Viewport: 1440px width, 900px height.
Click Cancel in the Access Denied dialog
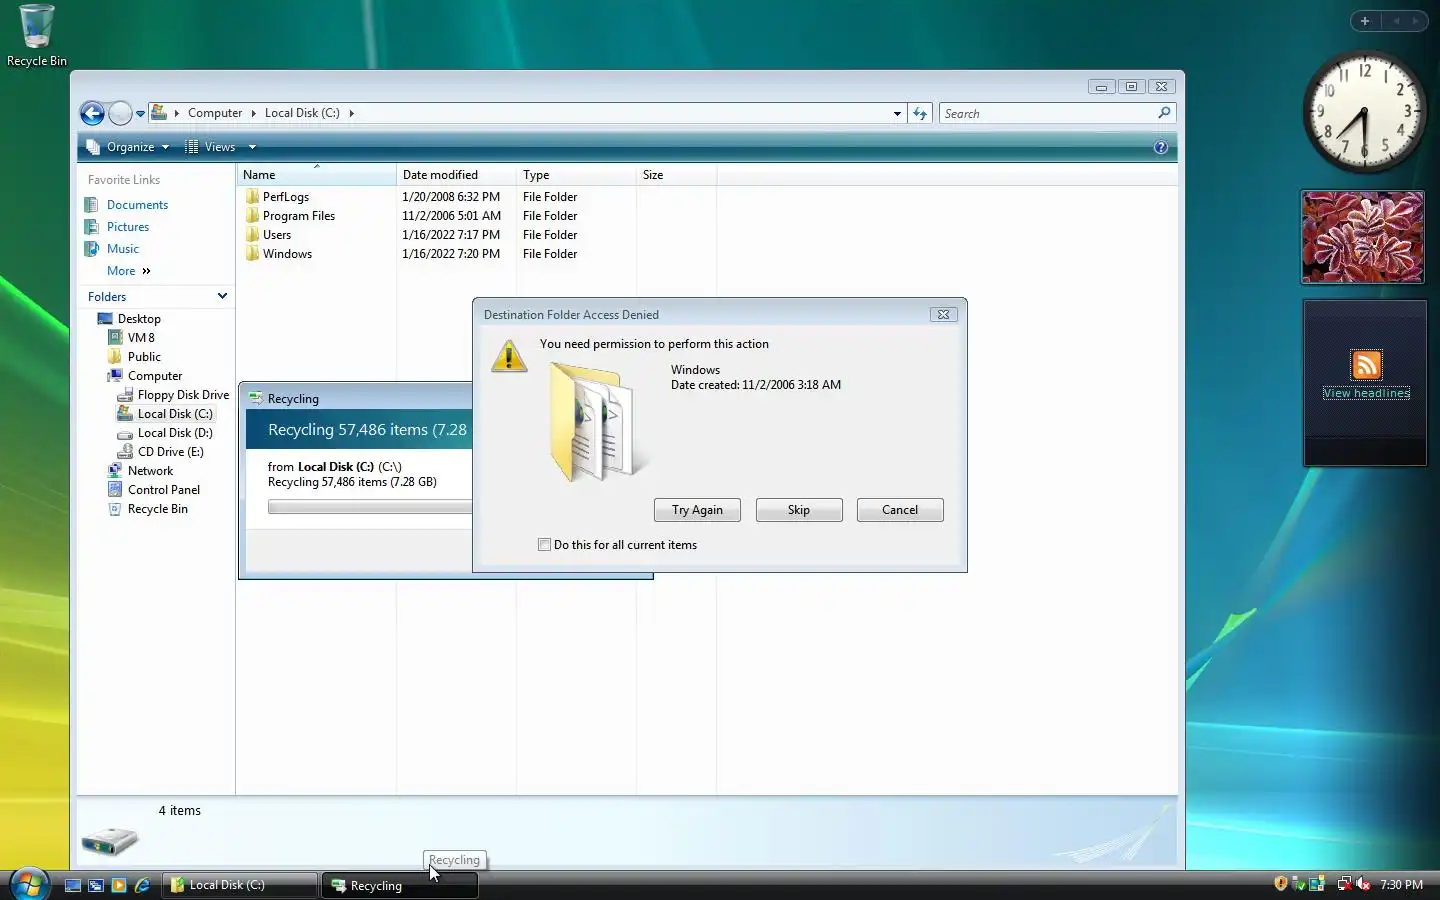900,510
